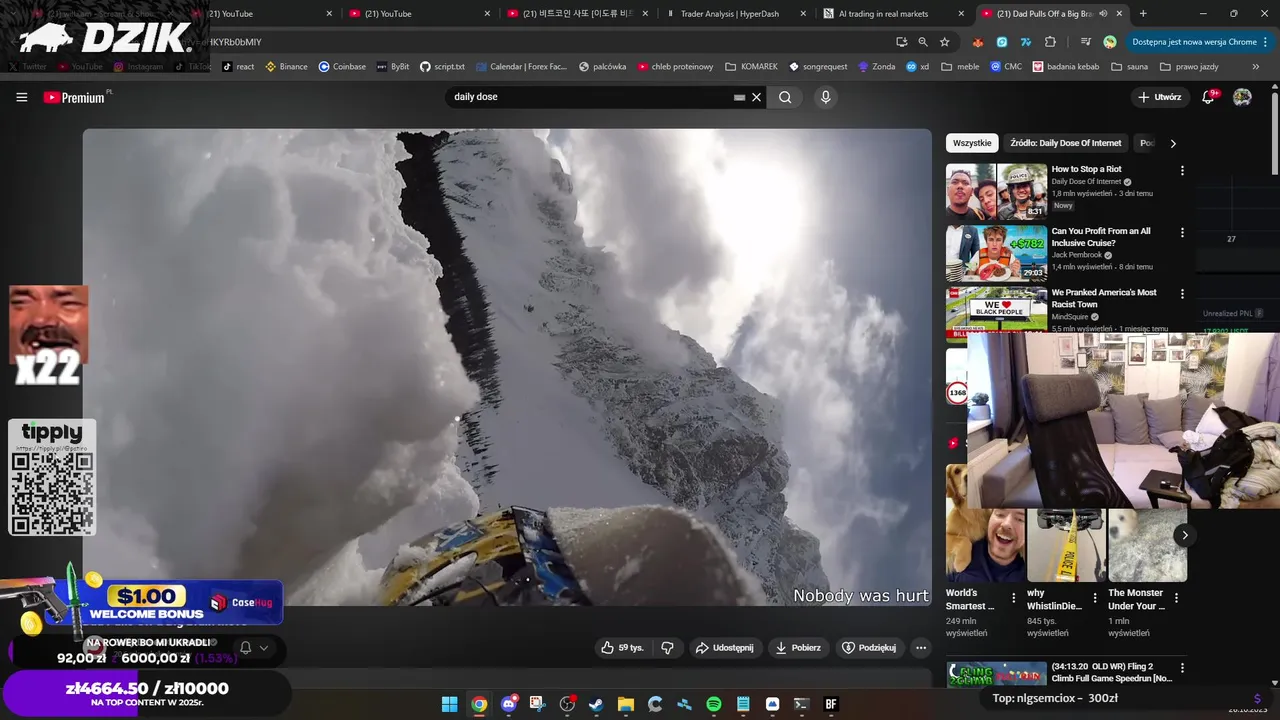Image resolution: width=1280 pixels, height=720 pixels.
Task: Open options for All Inclusive Cruise video
Action: [1182, 233]
